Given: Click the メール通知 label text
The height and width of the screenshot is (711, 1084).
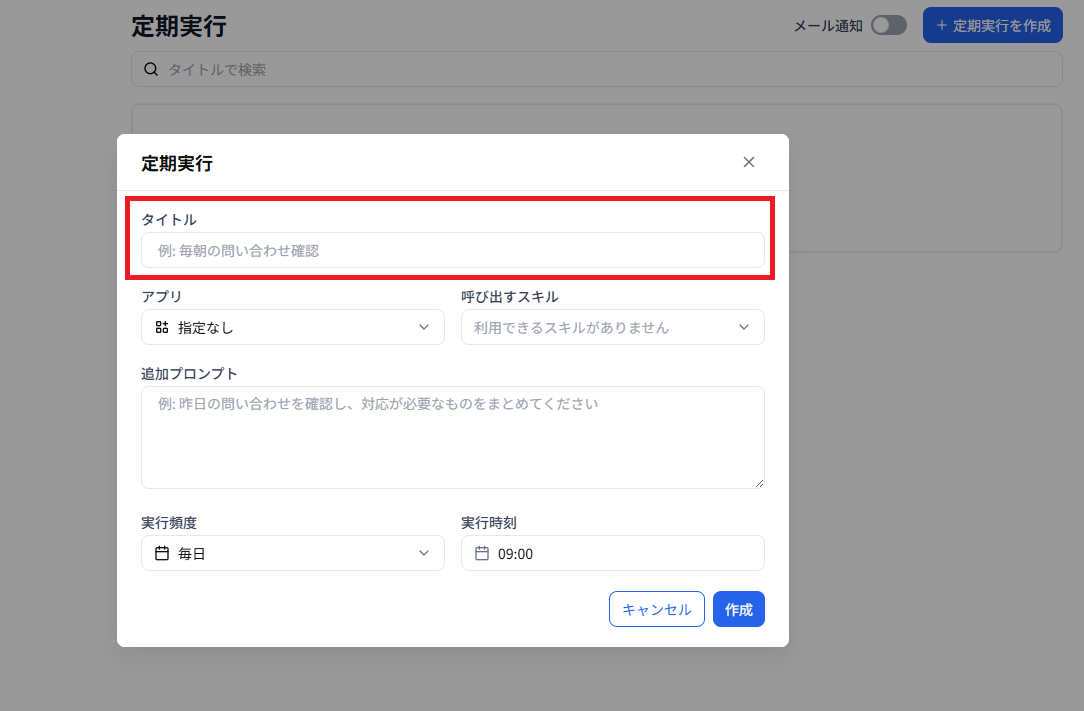Looking at the screenshot, I should coord(828,26).
